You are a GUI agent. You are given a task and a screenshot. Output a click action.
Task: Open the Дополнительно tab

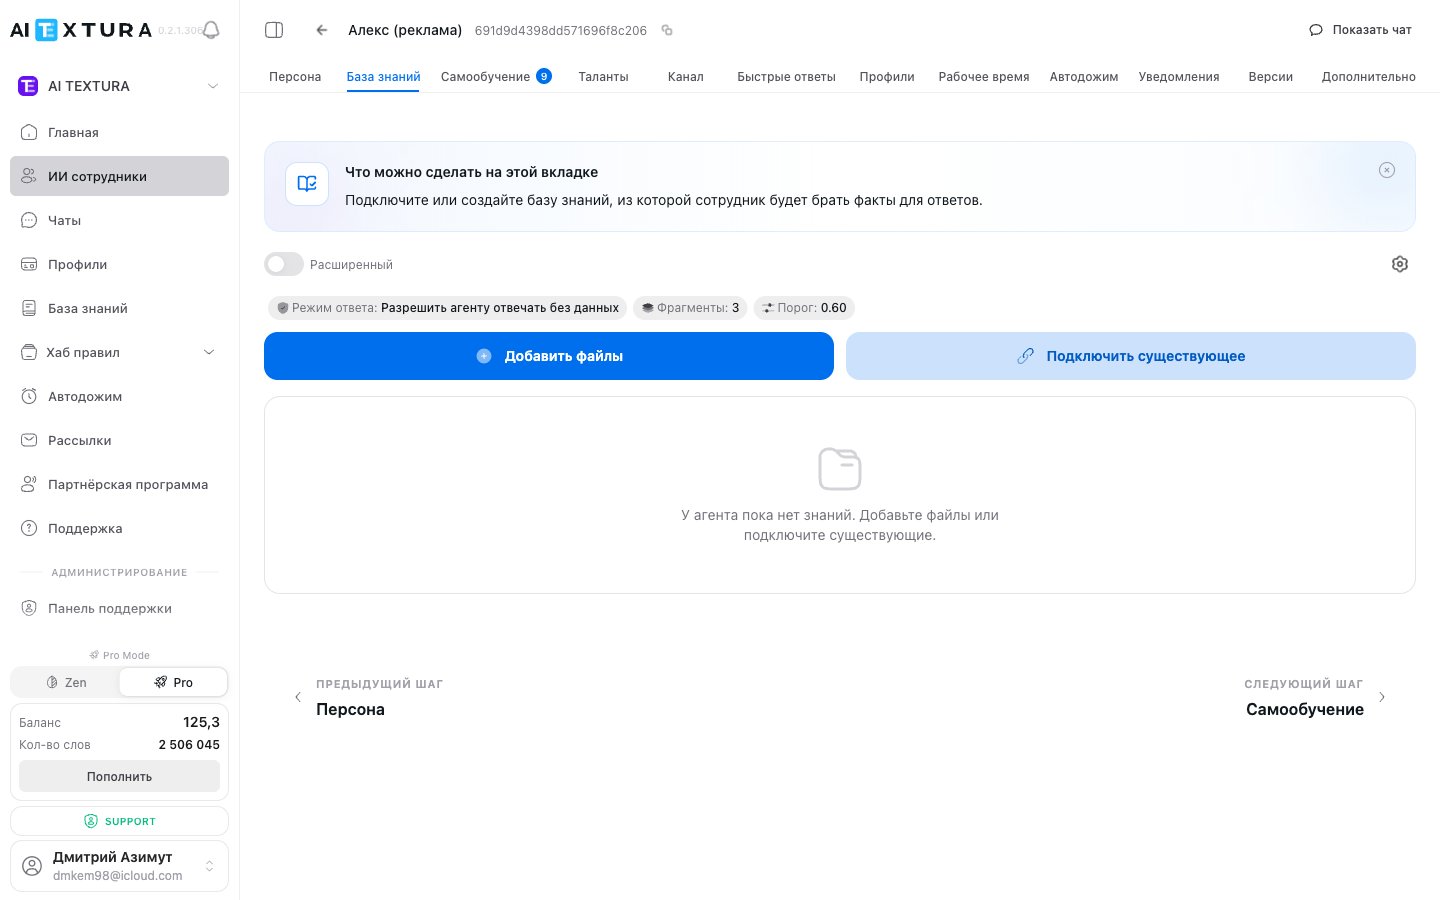point(1368,77)
